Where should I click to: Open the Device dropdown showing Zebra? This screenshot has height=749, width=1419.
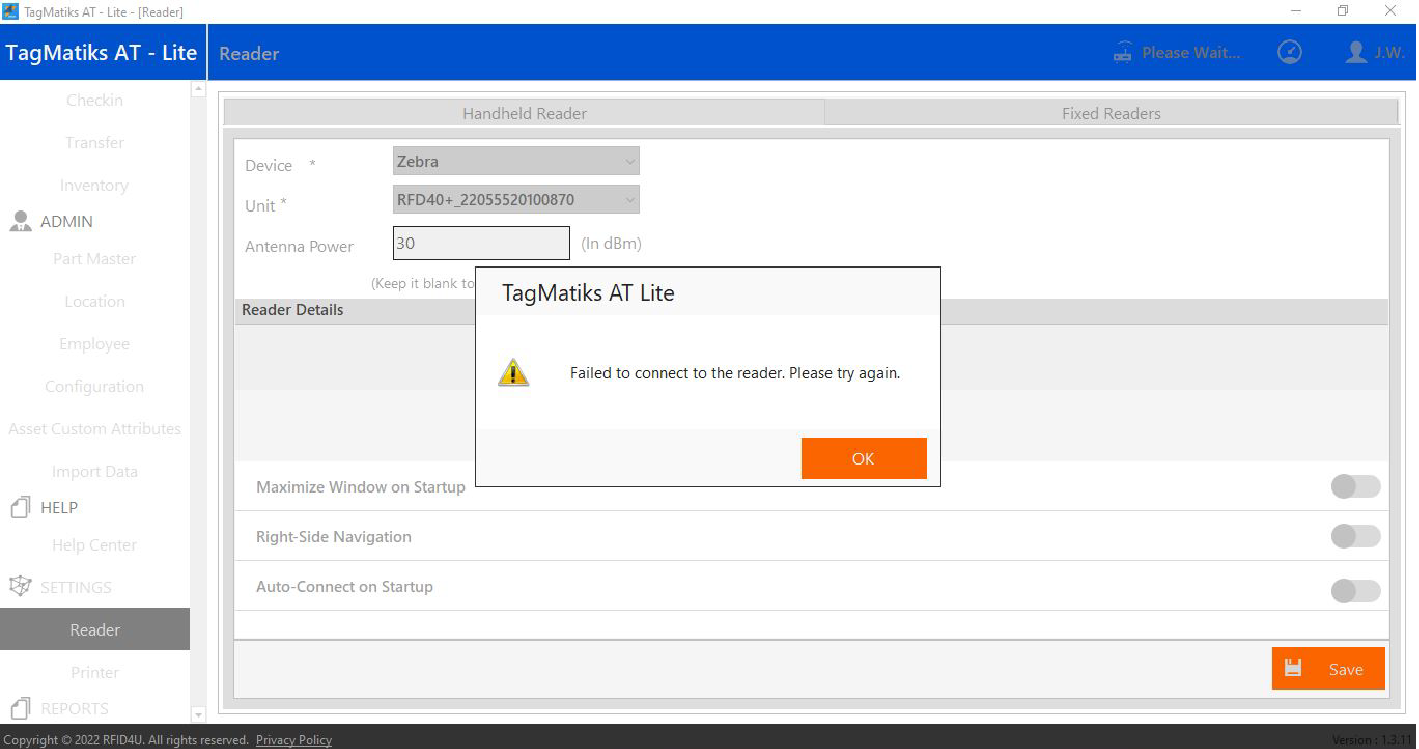click(516, 161)
